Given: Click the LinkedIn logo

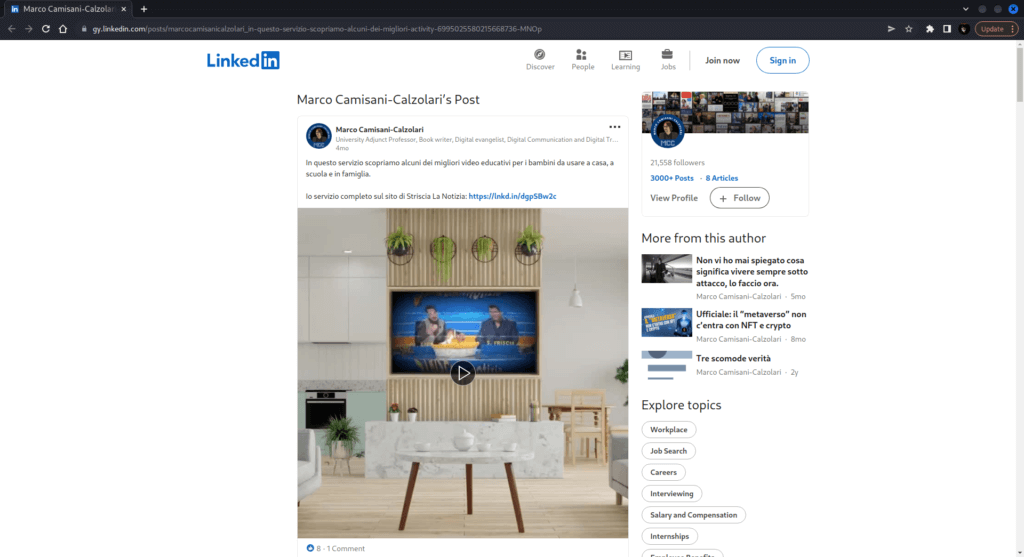Looking at the screenshot, I should [243, 60].
